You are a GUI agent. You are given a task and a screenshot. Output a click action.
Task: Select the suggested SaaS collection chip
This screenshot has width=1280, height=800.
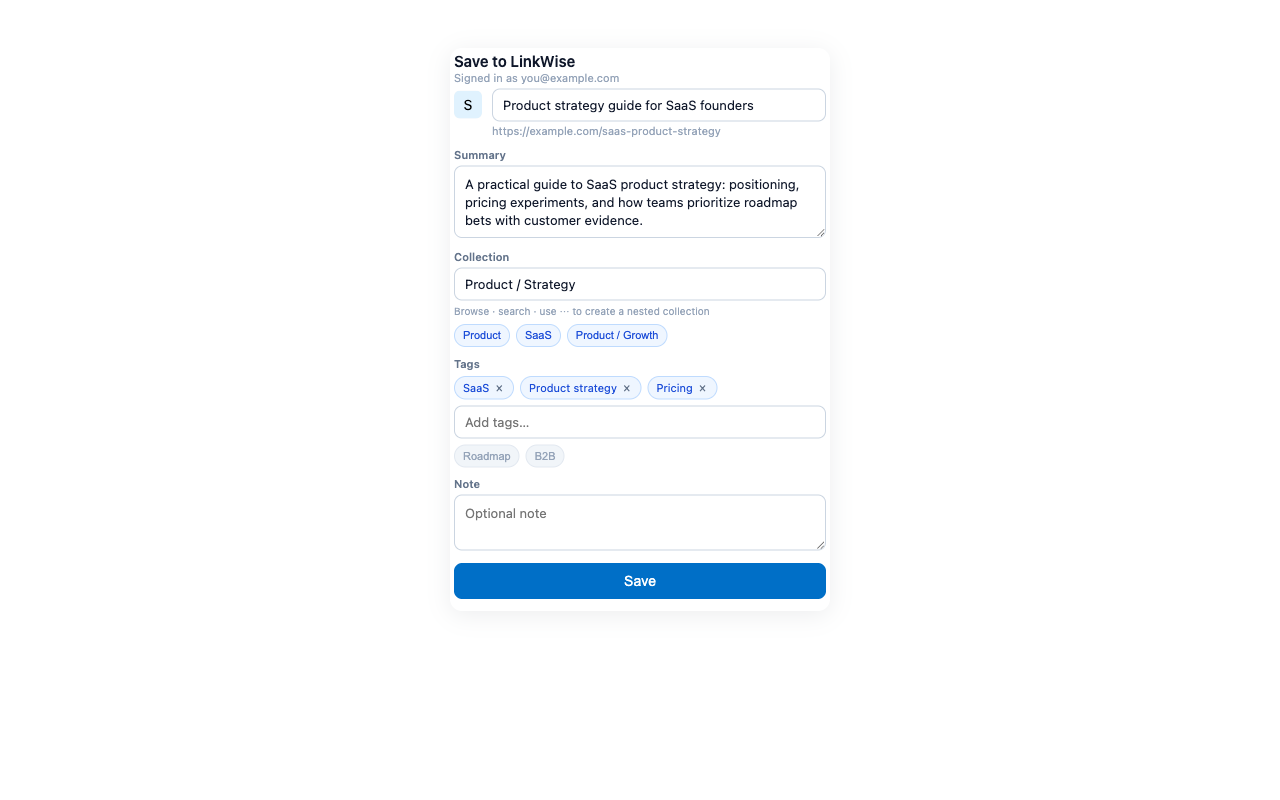pyautogui.click(x=538, y=335)
